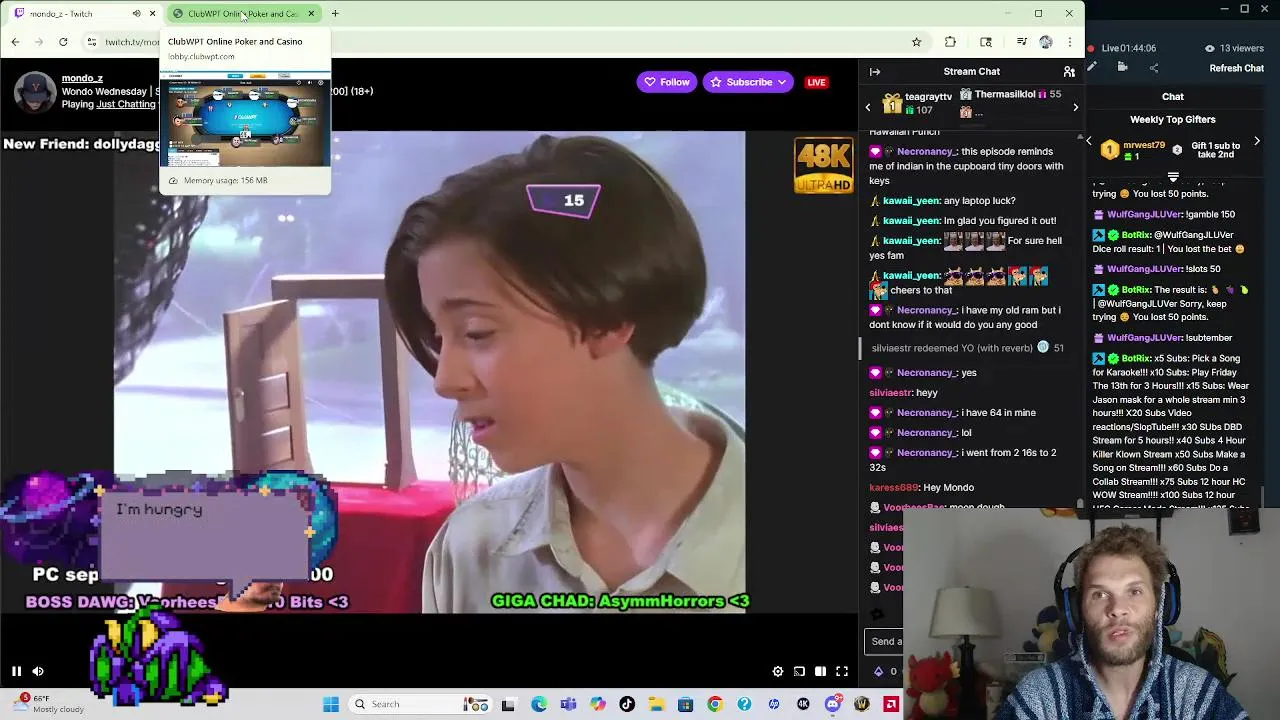Open the Chrome media controls icon

pyautogui.click(x=1021, y=42)
